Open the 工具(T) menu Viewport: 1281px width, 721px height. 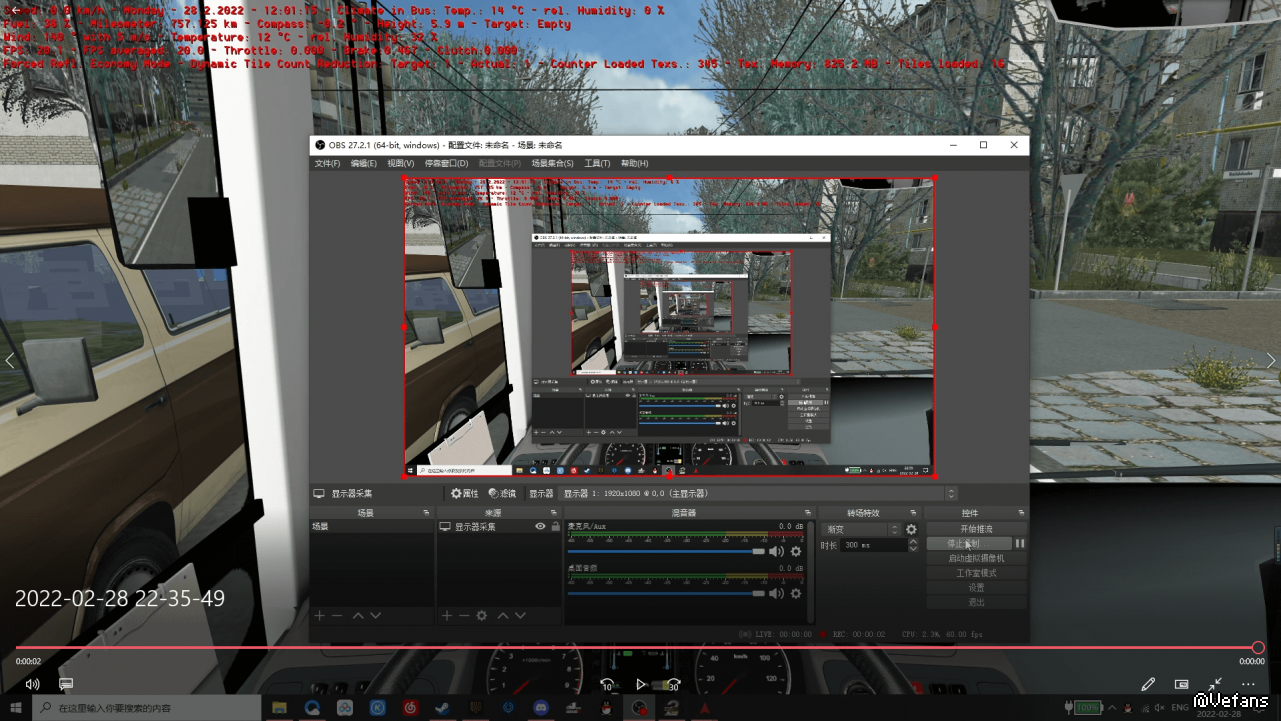[597, 163]
